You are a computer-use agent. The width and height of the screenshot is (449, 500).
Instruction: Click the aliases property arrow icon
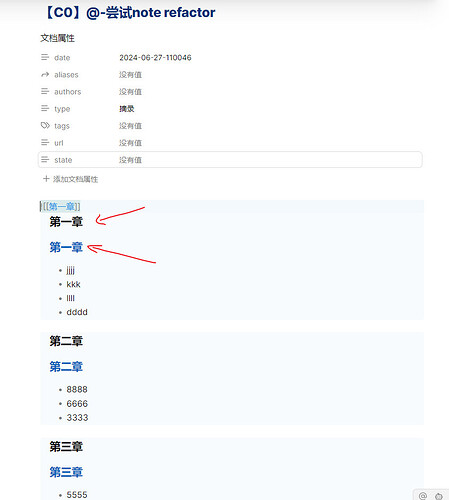45,75
